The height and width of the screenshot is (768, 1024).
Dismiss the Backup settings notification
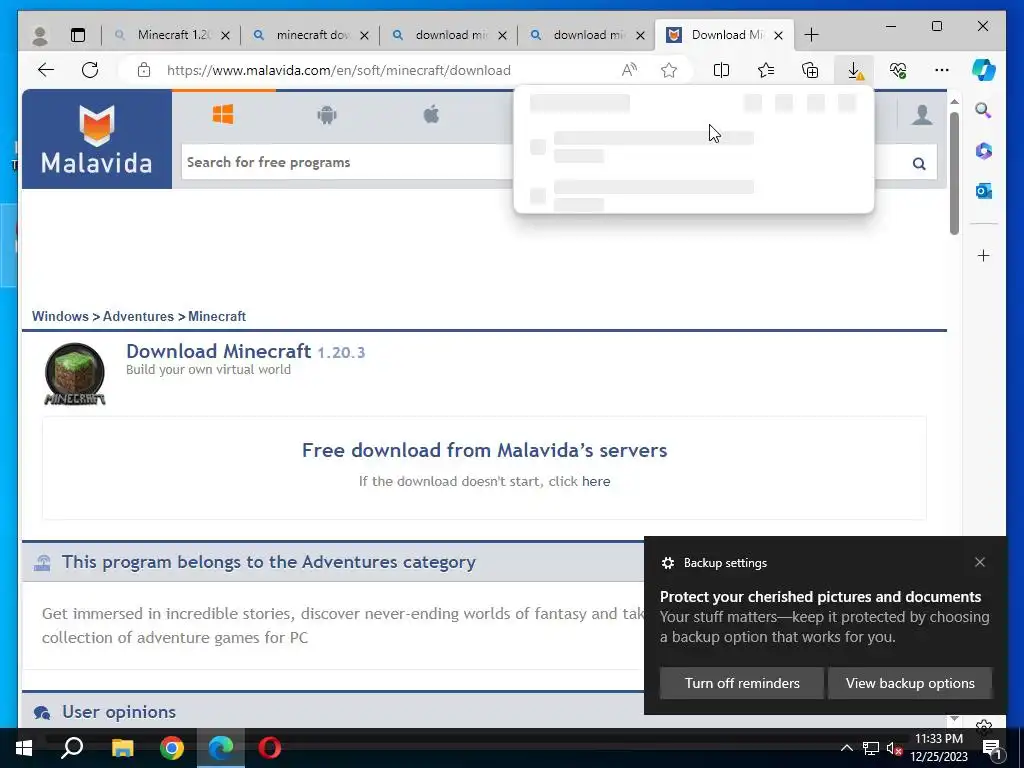coord(980,562)
